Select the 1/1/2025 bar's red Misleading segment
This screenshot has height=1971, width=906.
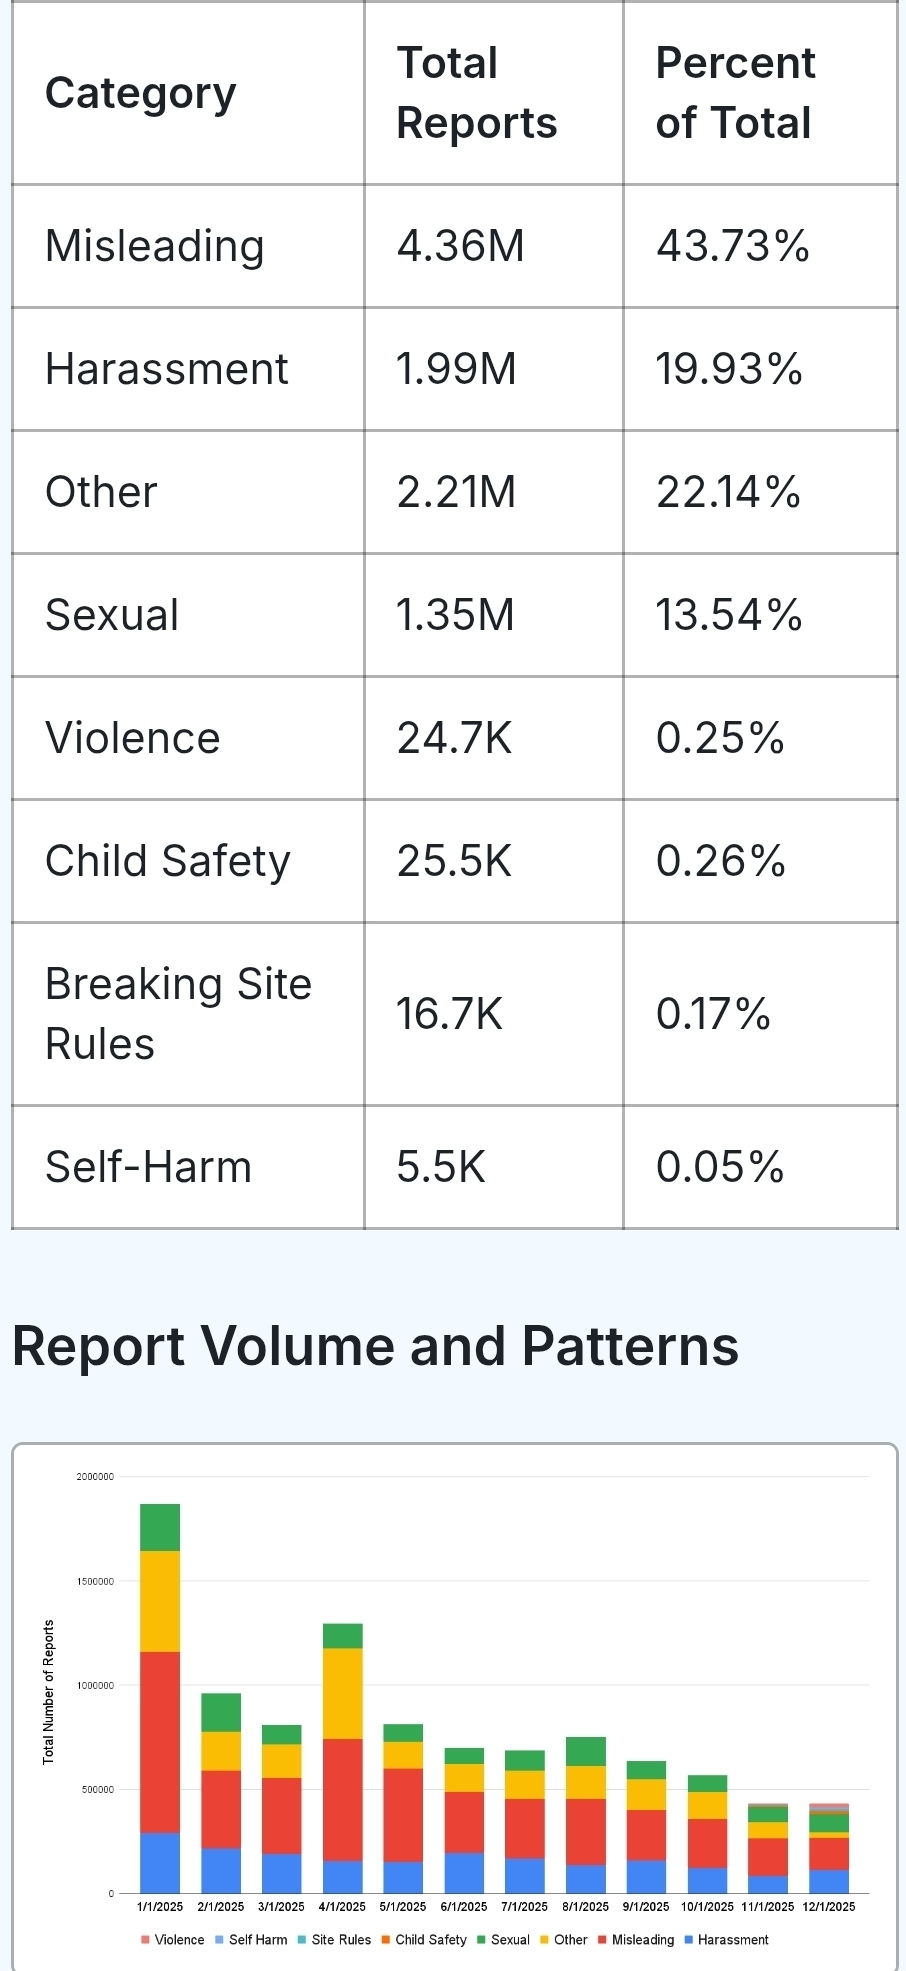160,1742
